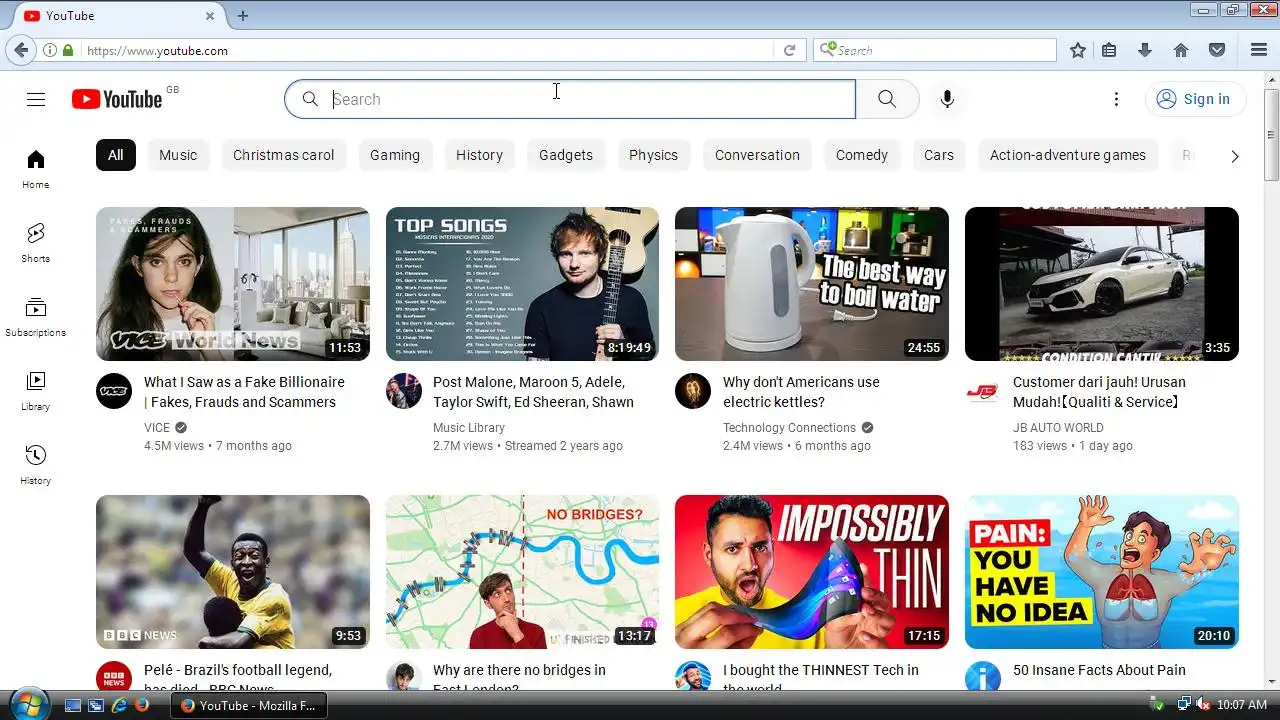Open the No Bridges map thumbnail
The image size is (1280, 720).
522,572
